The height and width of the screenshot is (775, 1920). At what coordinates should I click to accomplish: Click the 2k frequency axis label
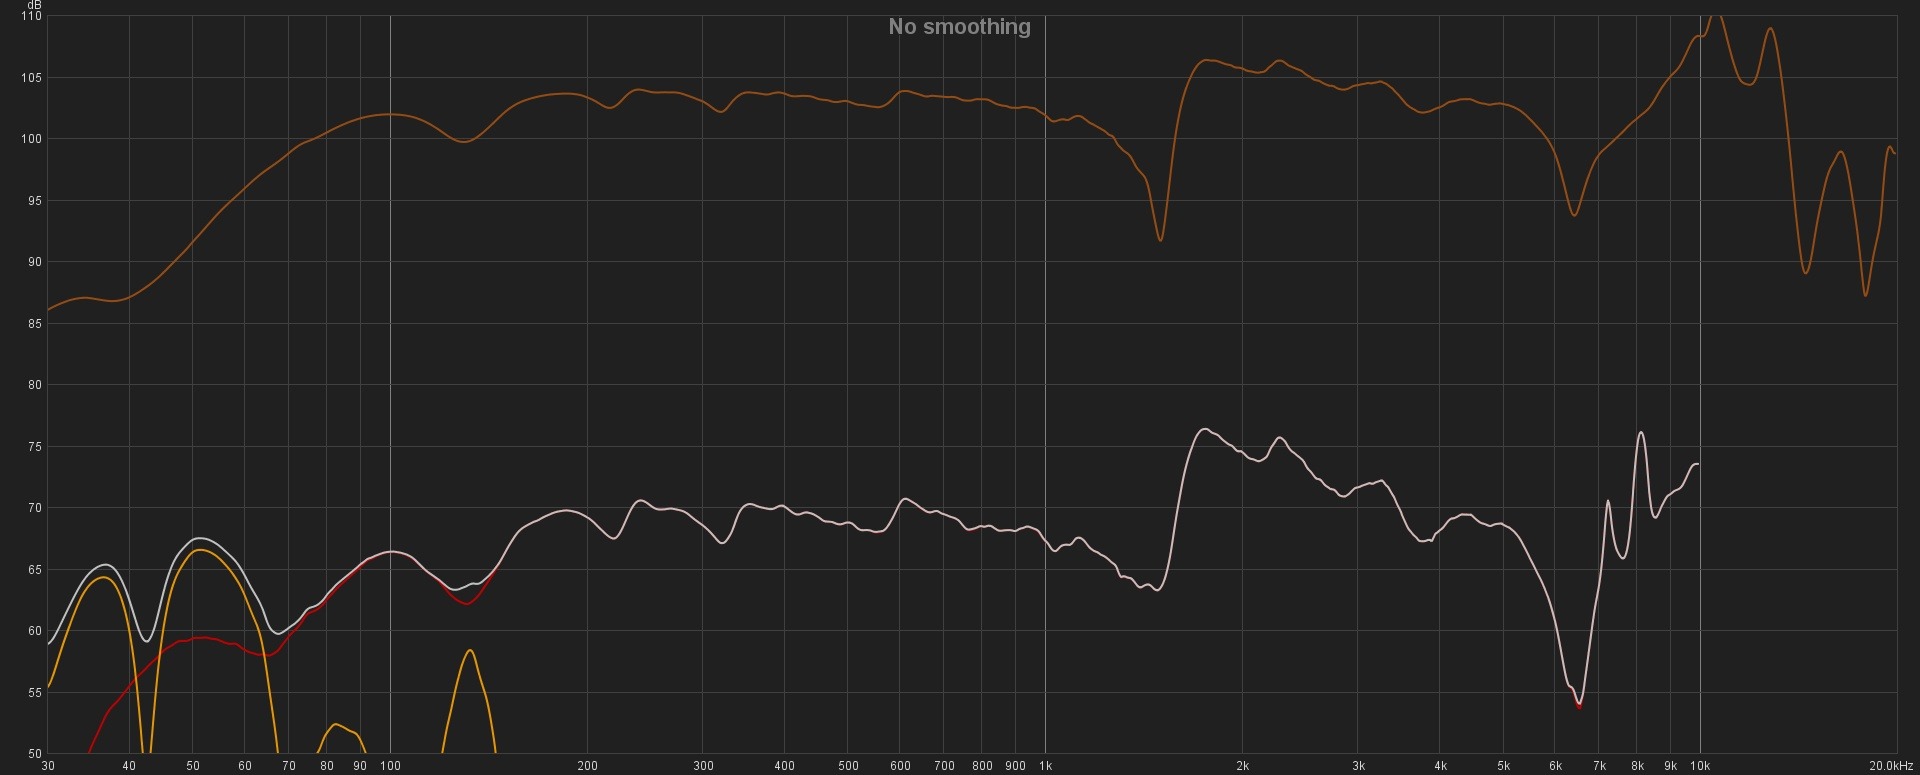pyautogui.click(x=1242, y=766)
